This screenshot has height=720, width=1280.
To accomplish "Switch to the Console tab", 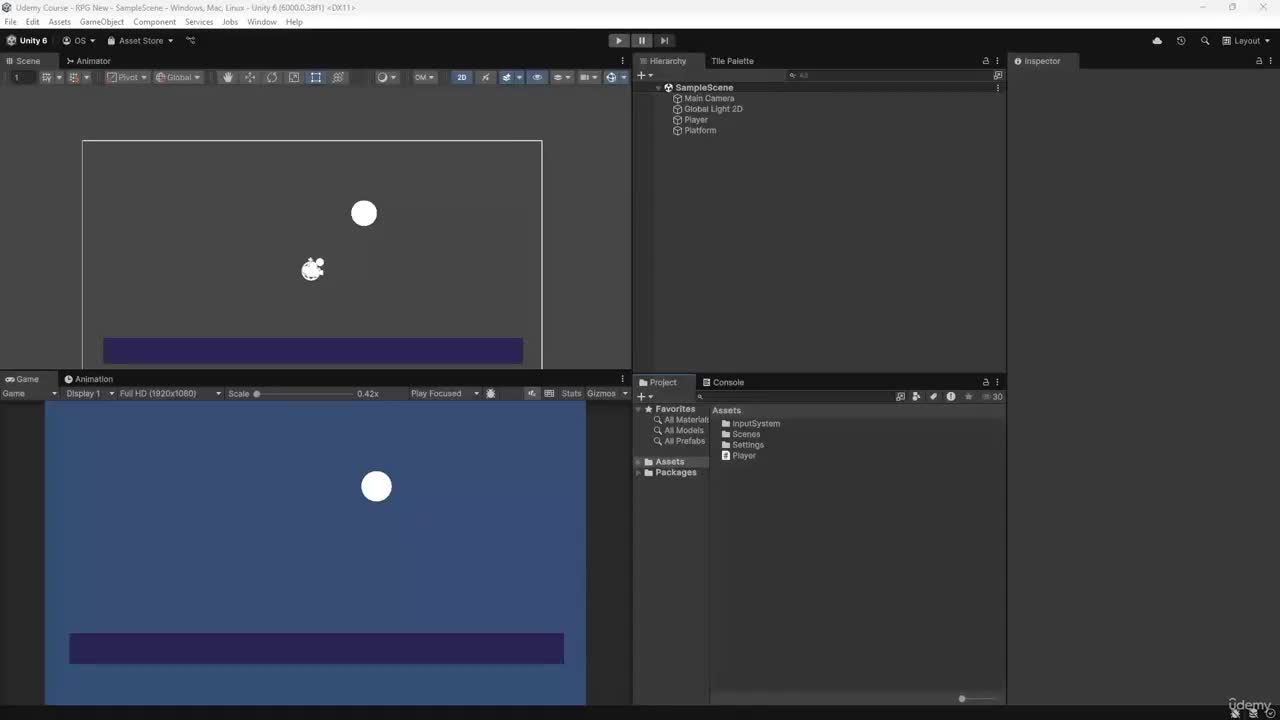I will pyautogui.click(x=723, y=382).
